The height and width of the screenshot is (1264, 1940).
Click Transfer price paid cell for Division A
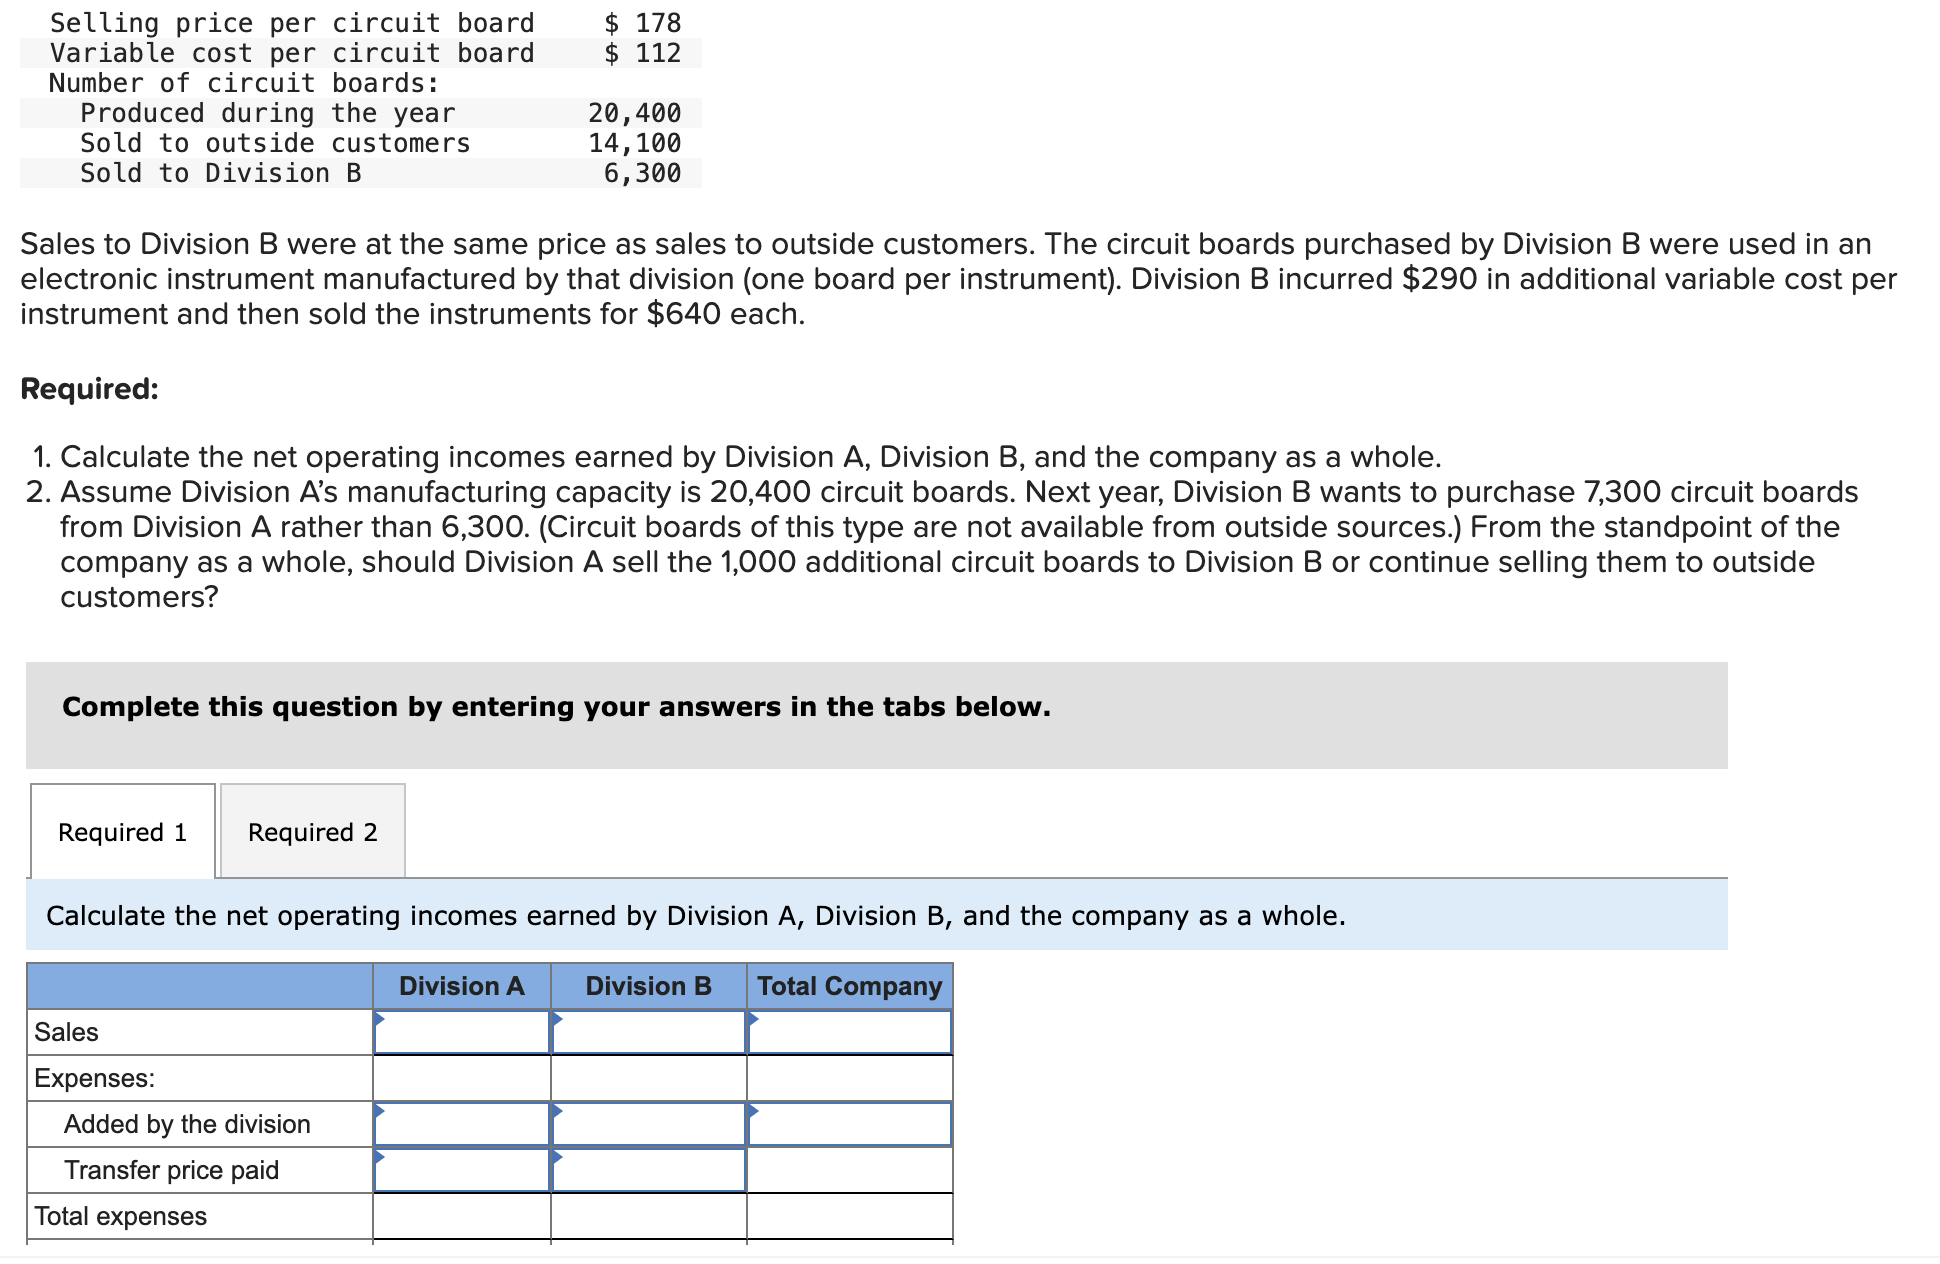462,1170
